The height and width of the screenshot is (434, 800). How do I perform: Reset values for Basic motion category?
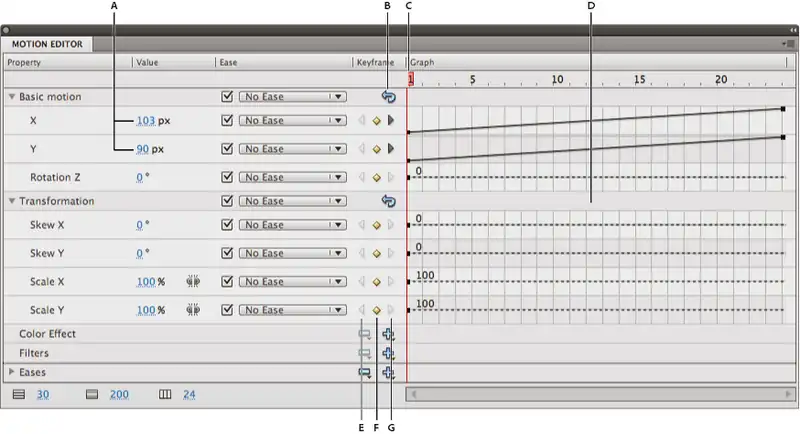[388, 97]
